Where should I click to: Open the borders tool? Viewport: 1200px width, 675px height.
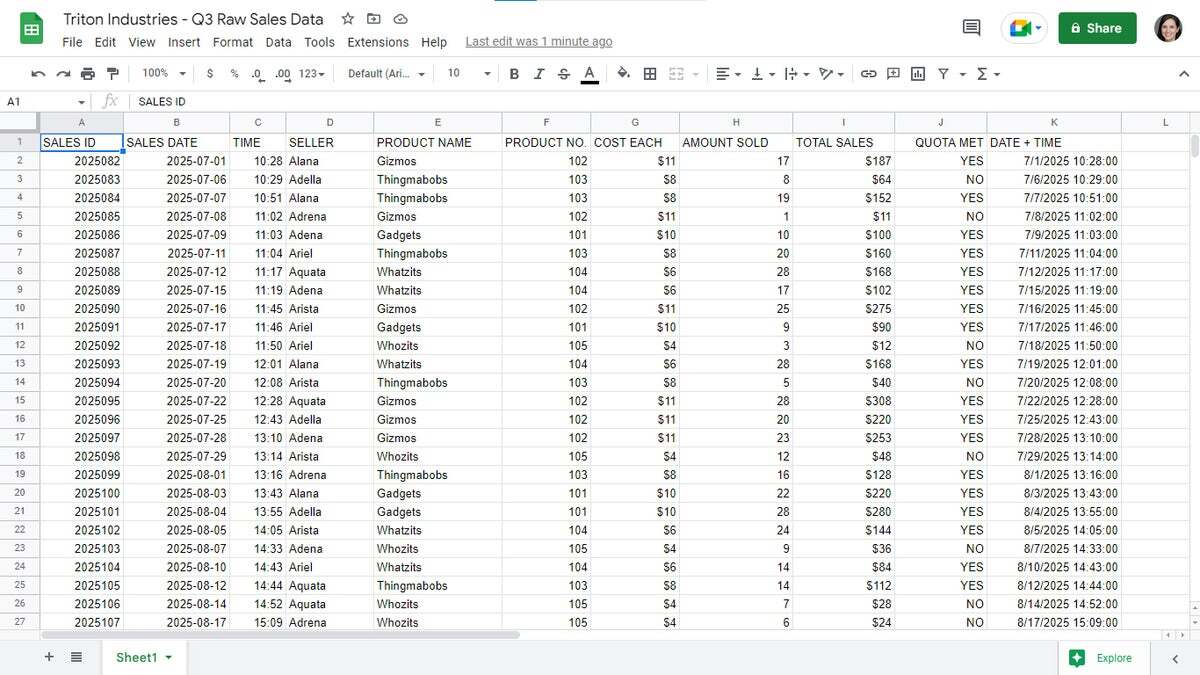tap(650, 74)
